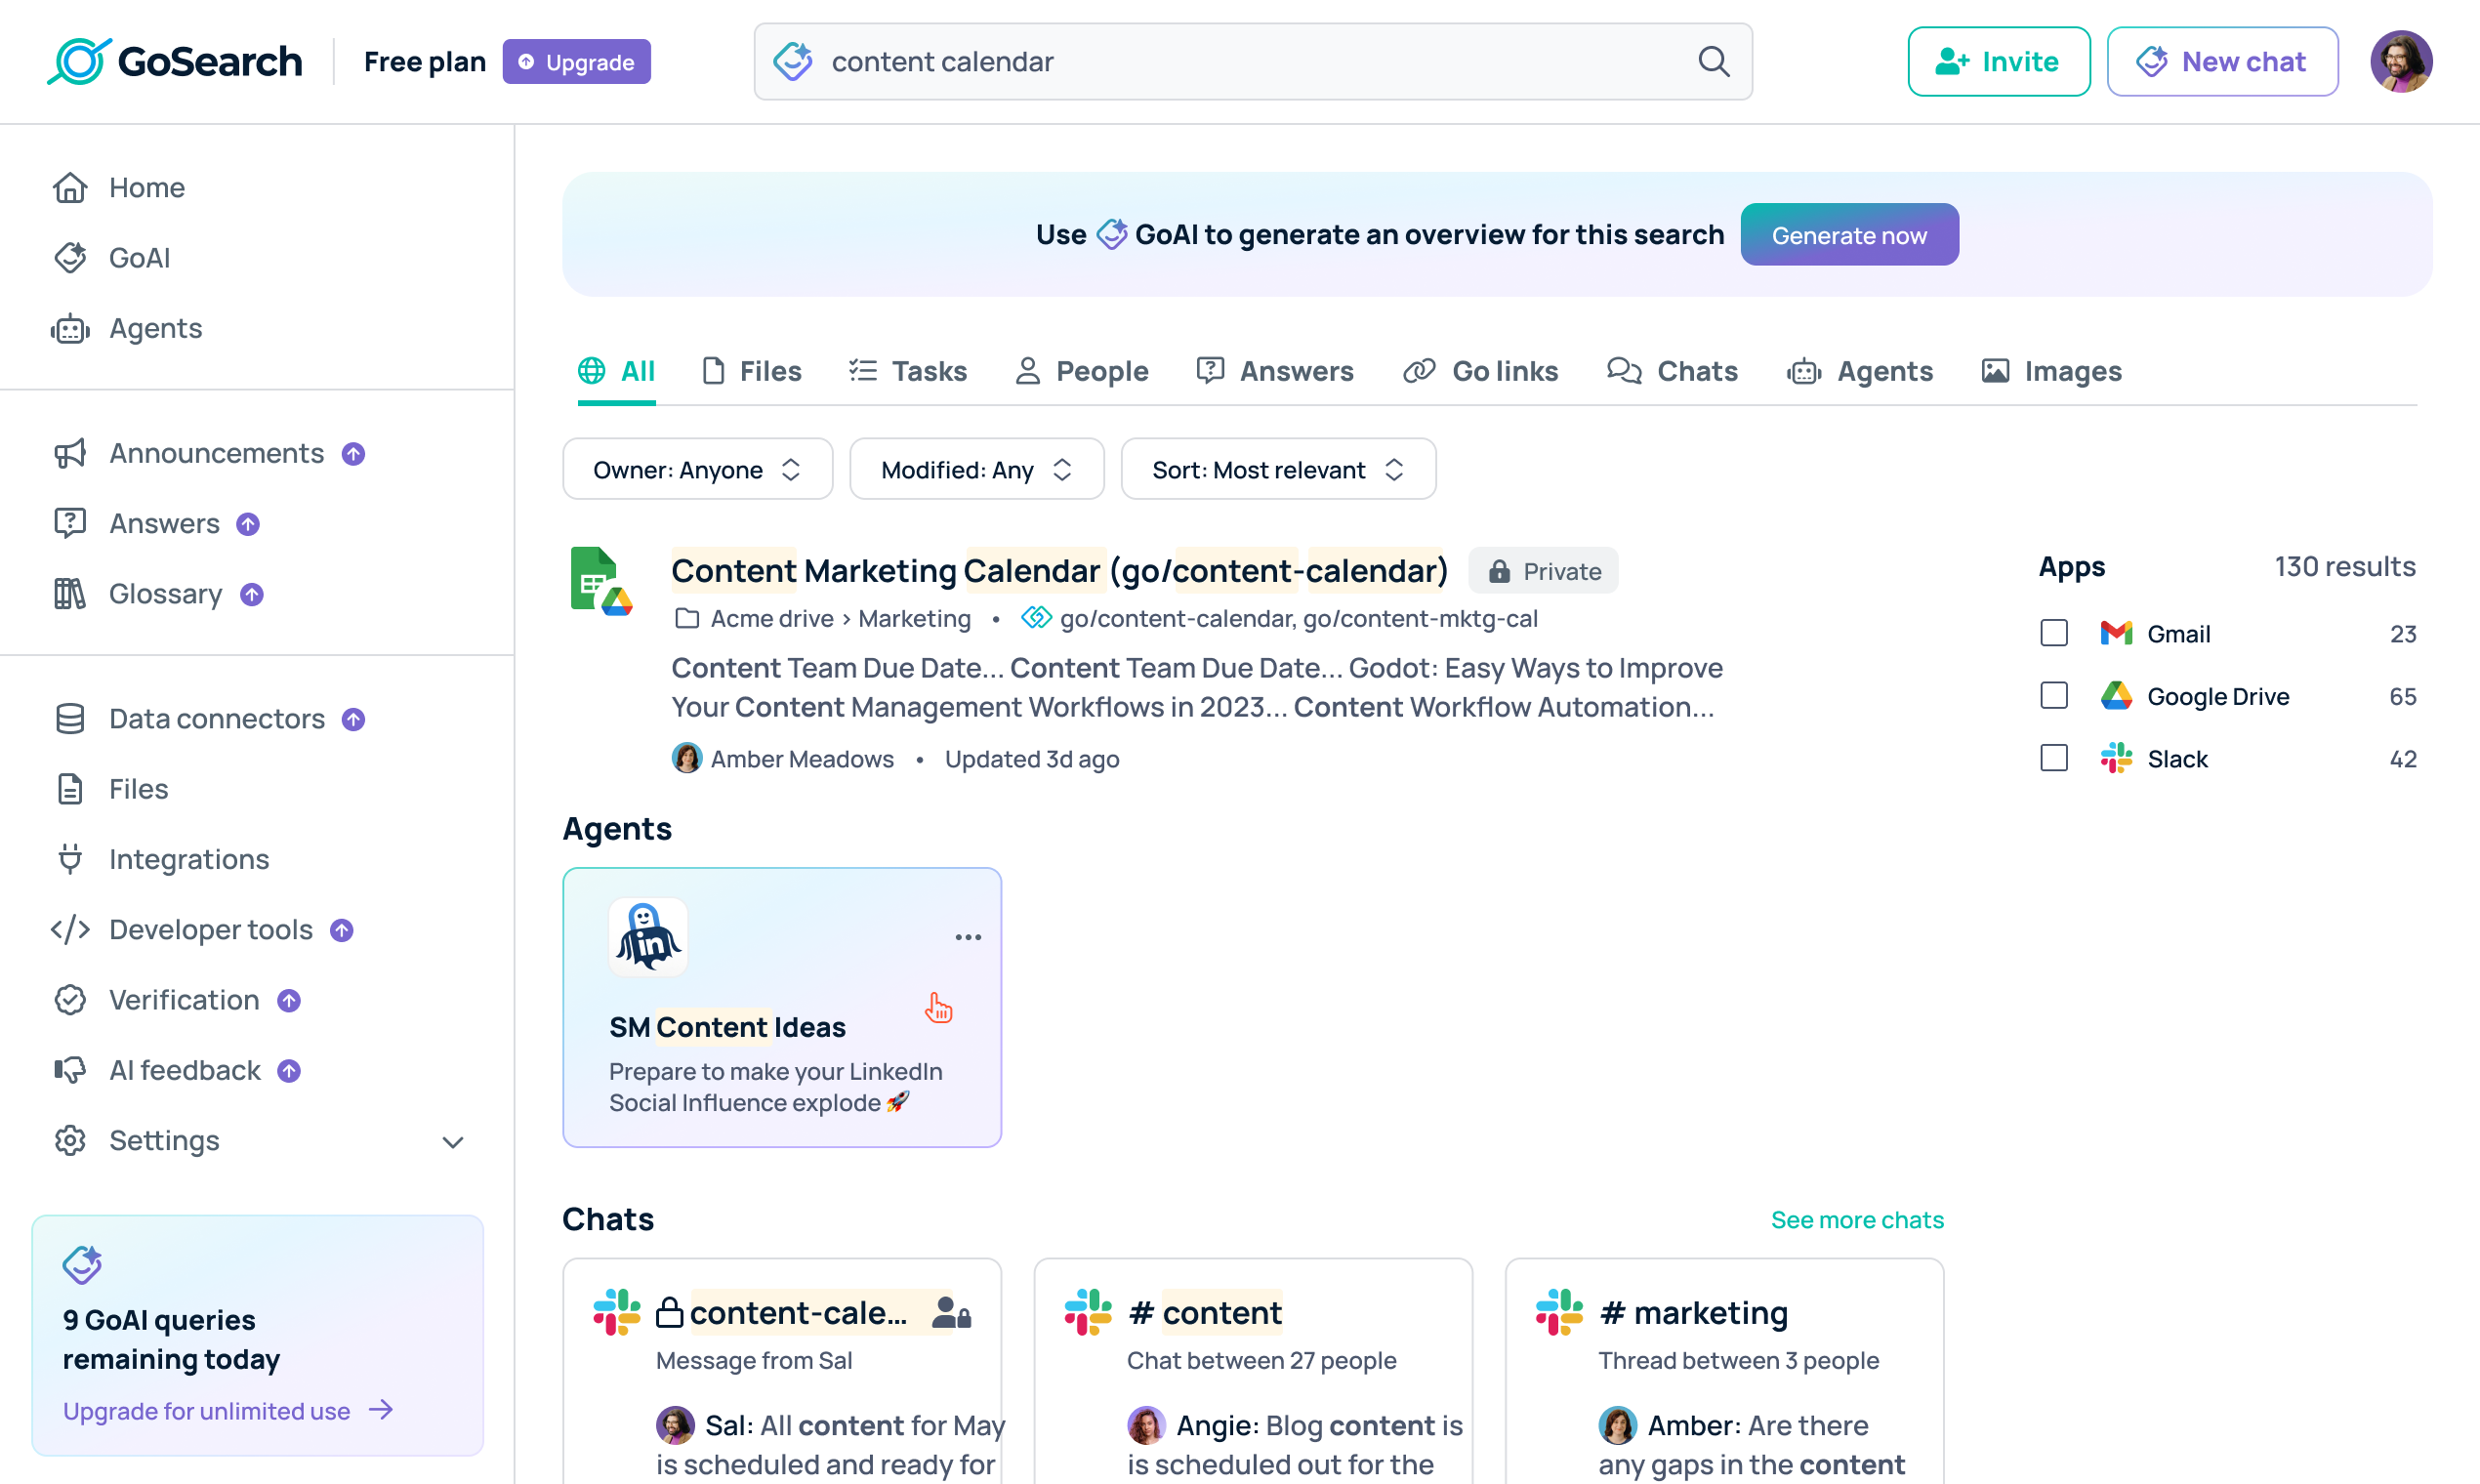The width and height of the screenshot is (2480, 1484).
Task: Click the search magnifier icon
Action: (x=1713, y=62)
